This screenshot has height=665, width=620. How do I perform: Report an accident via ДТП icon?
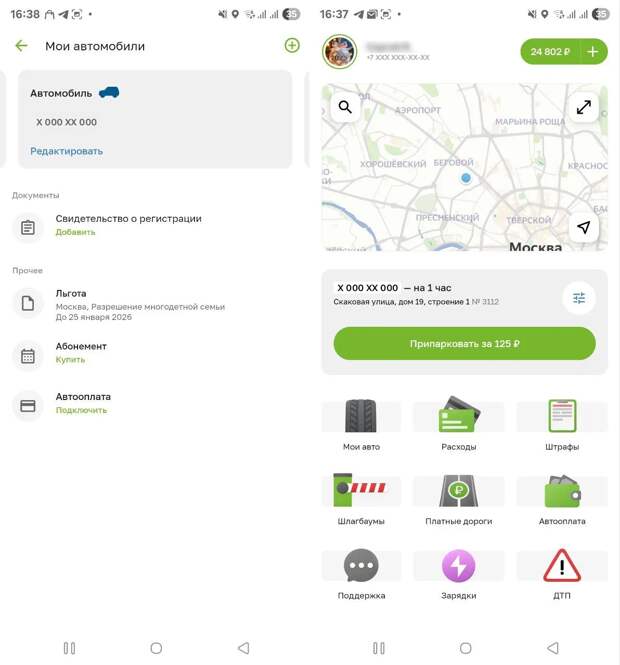(x=562, y=565)
